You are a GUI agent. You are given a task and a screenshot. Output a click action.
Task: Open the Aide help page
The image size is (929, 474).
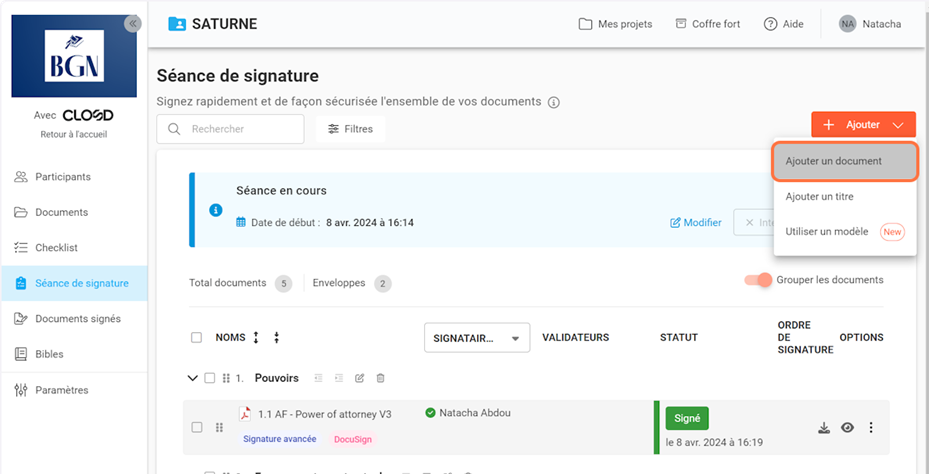(x=783, y=24)
